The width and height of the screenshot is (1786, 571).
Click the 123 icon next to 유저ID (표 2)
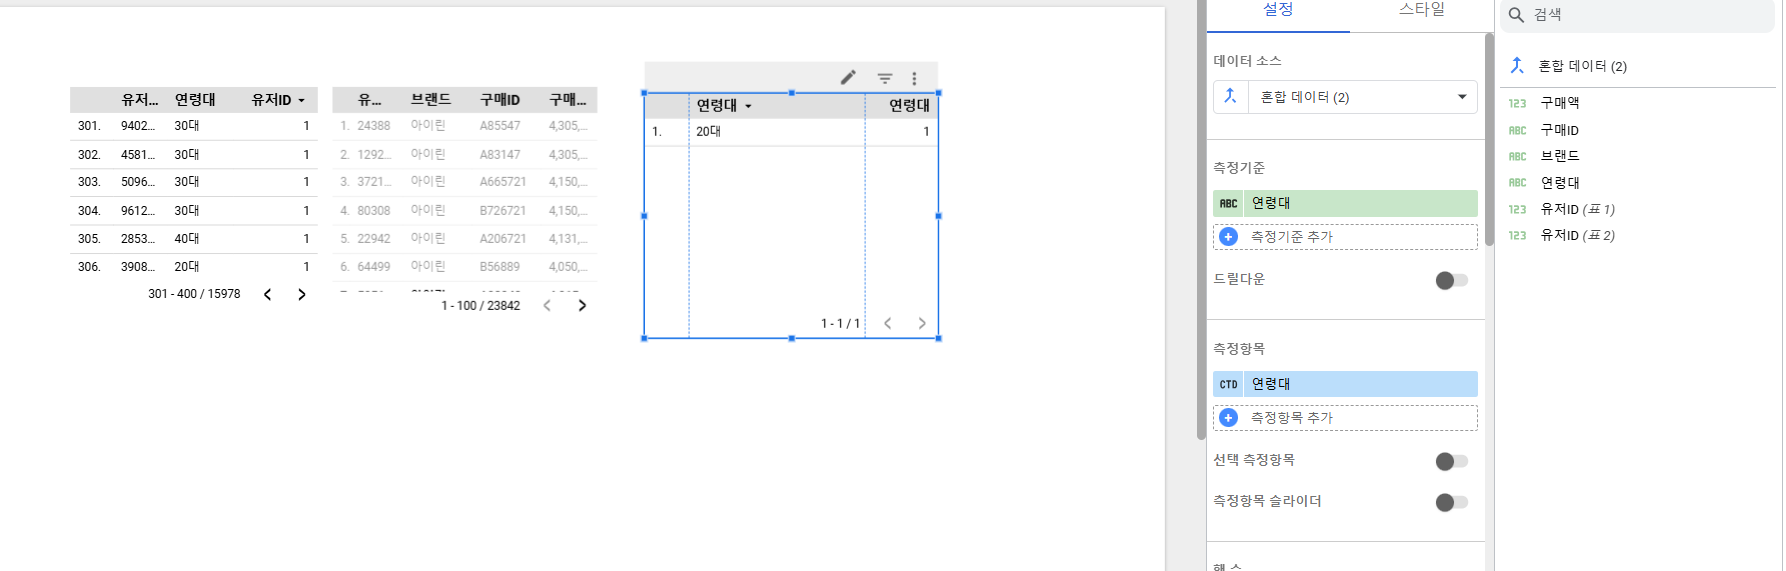pos(1517,235)
